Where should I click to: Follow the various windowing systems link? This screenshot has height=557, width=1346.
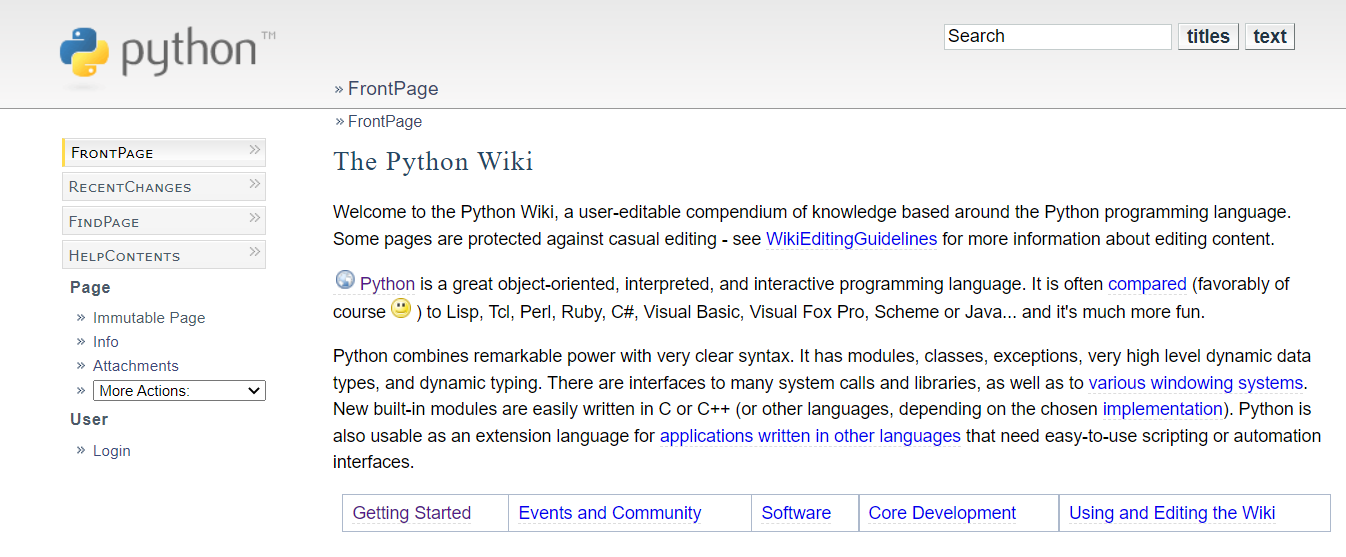(1195, 383)
